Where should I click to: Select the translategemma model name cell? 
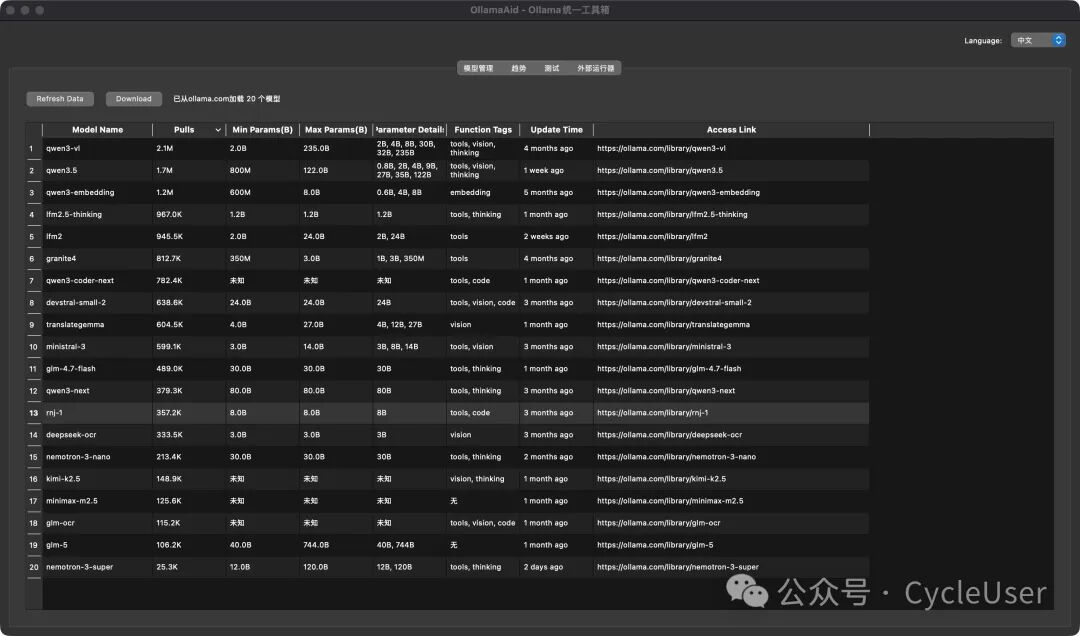coord(97,325)
